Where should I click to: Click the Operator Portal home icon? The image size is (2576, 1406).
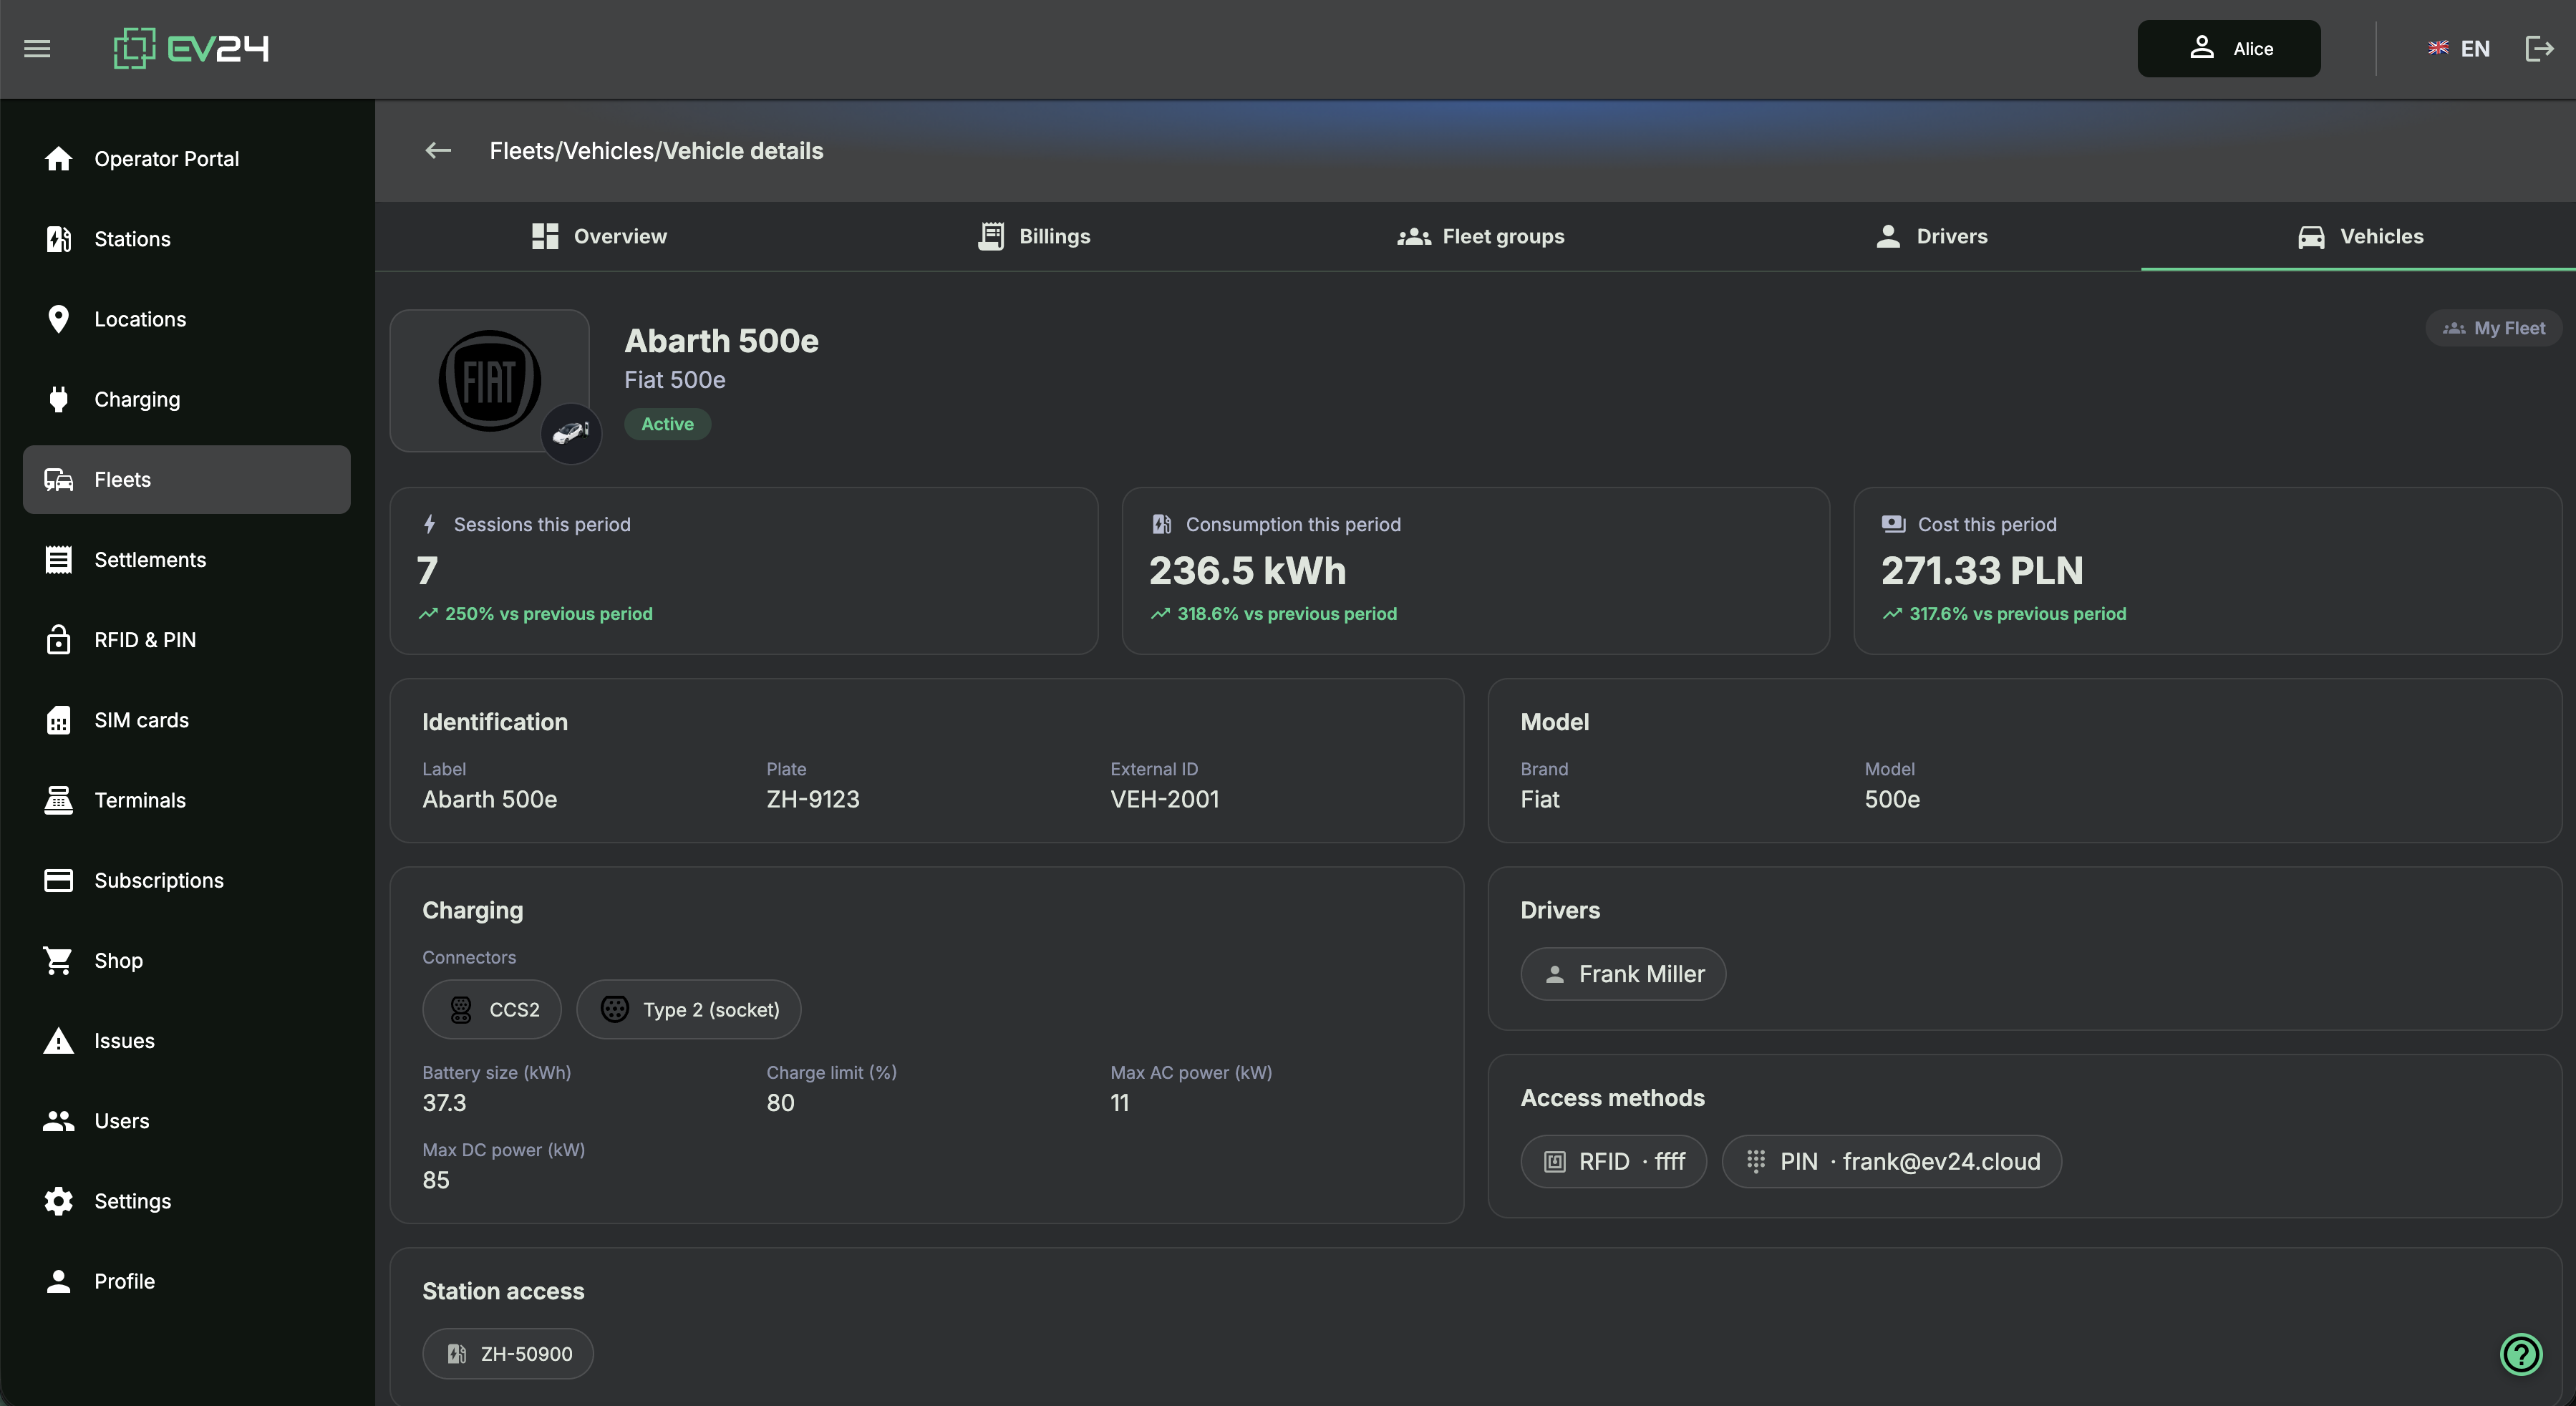pyautogui.click(x=59, y=159)
